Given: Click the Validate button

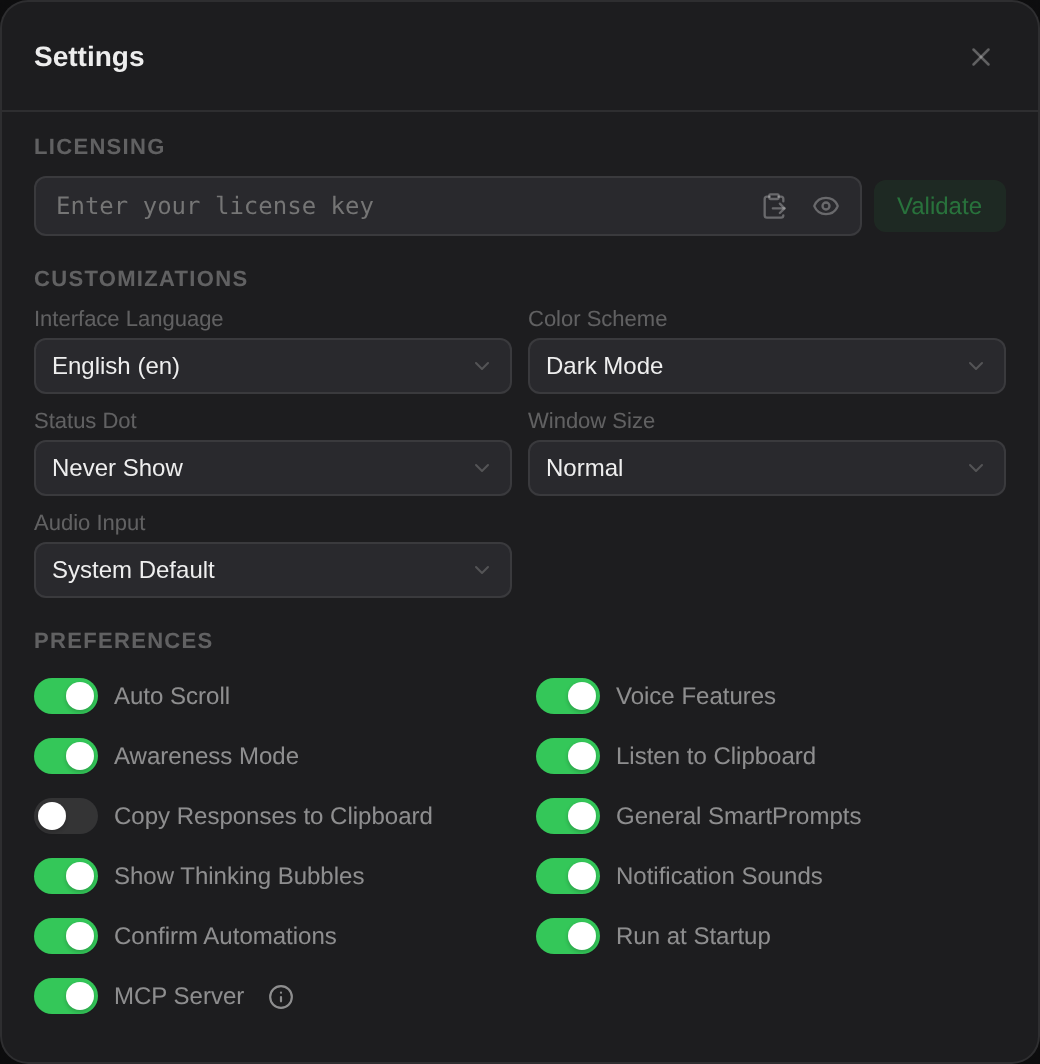Looking at the screenshot, I should coord(940,206).
